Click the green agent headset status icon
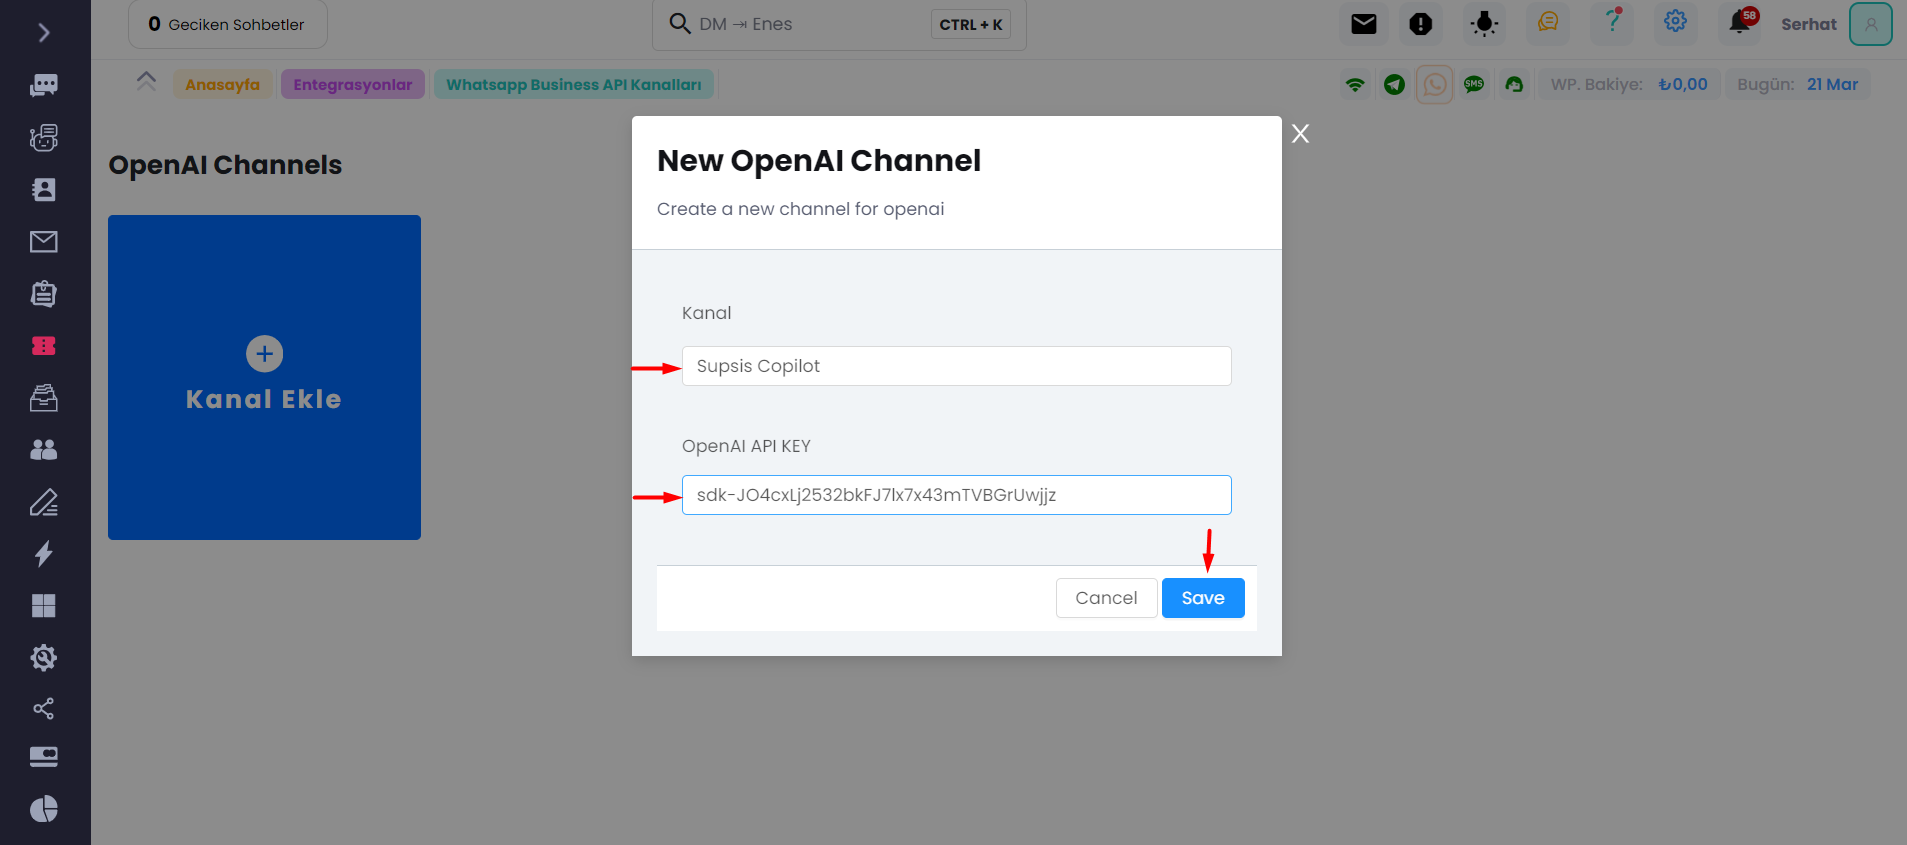This screenshot has width=1907, height=845. tap(1514, 85)
